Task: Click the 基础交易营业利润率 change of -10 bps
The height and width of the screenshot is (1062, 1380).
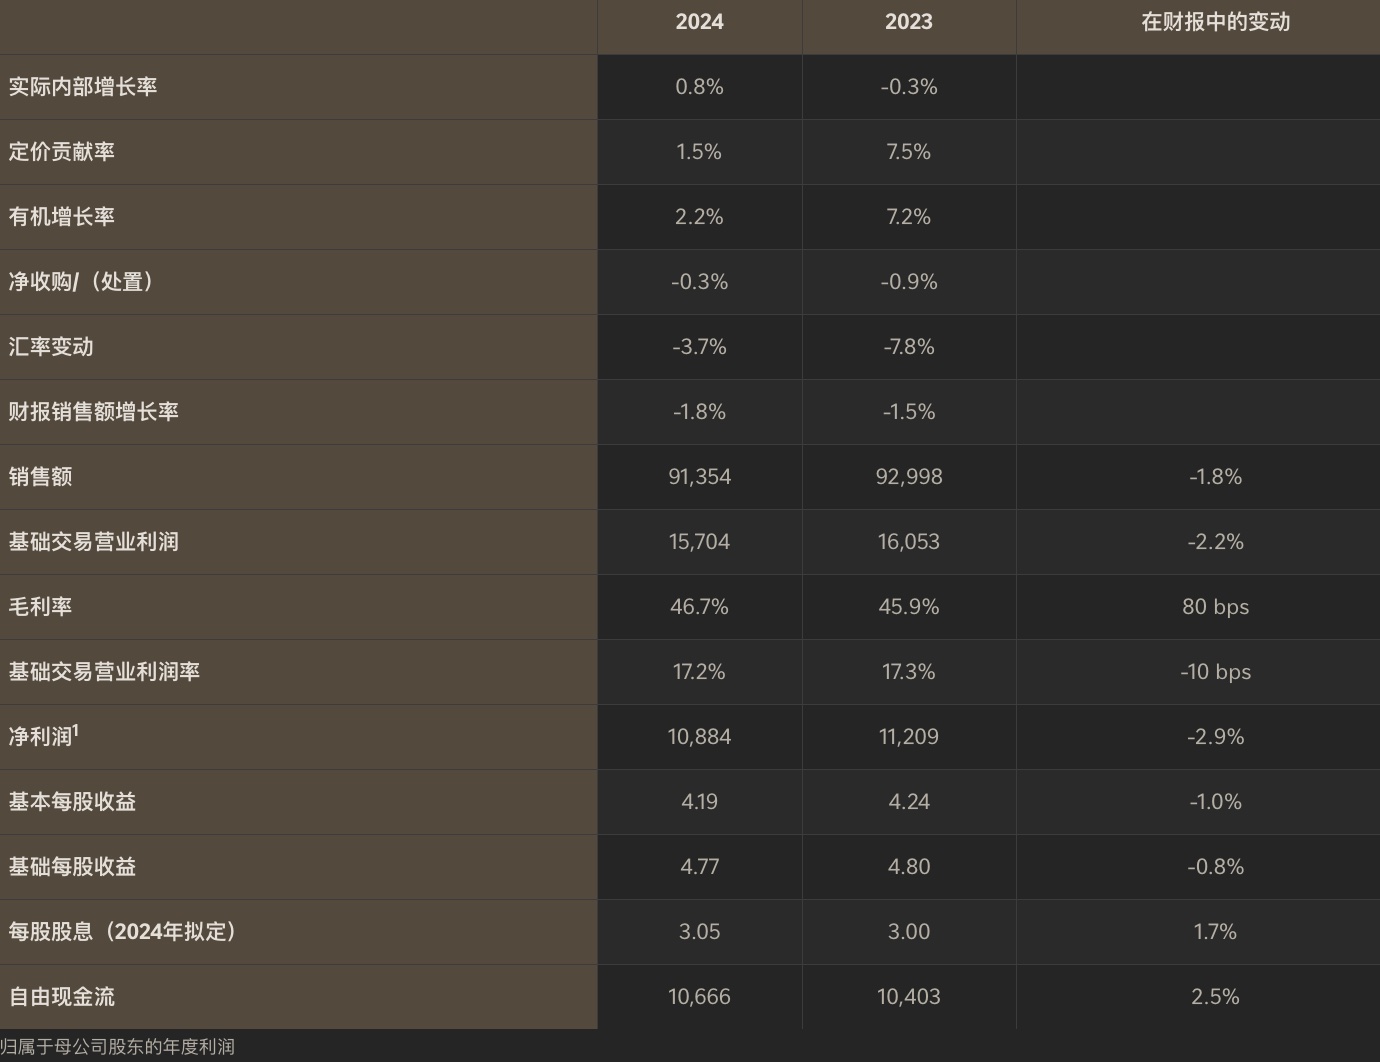Action: pos(1215,672)
